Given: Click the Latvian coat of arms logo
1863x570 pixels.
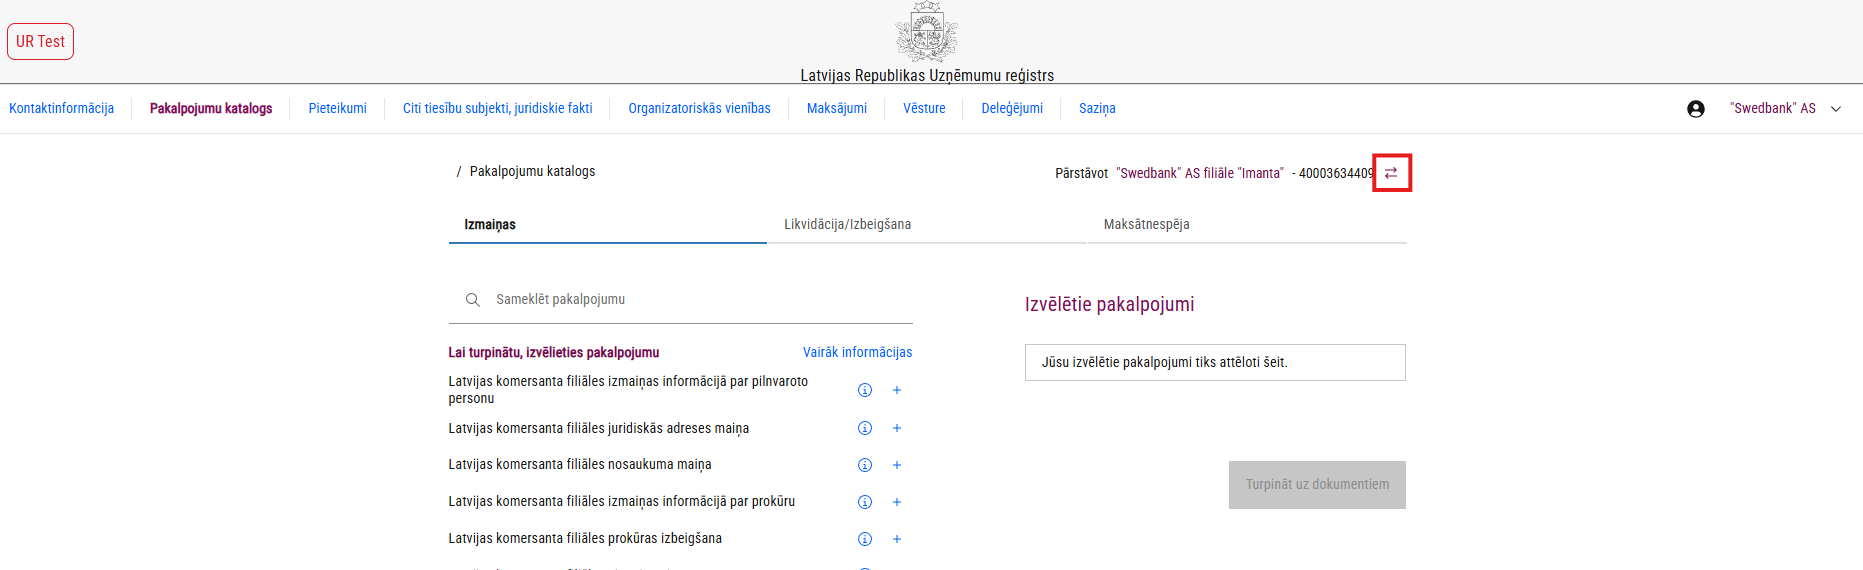Looking at the screenshot, I should (x=927, y=32).
